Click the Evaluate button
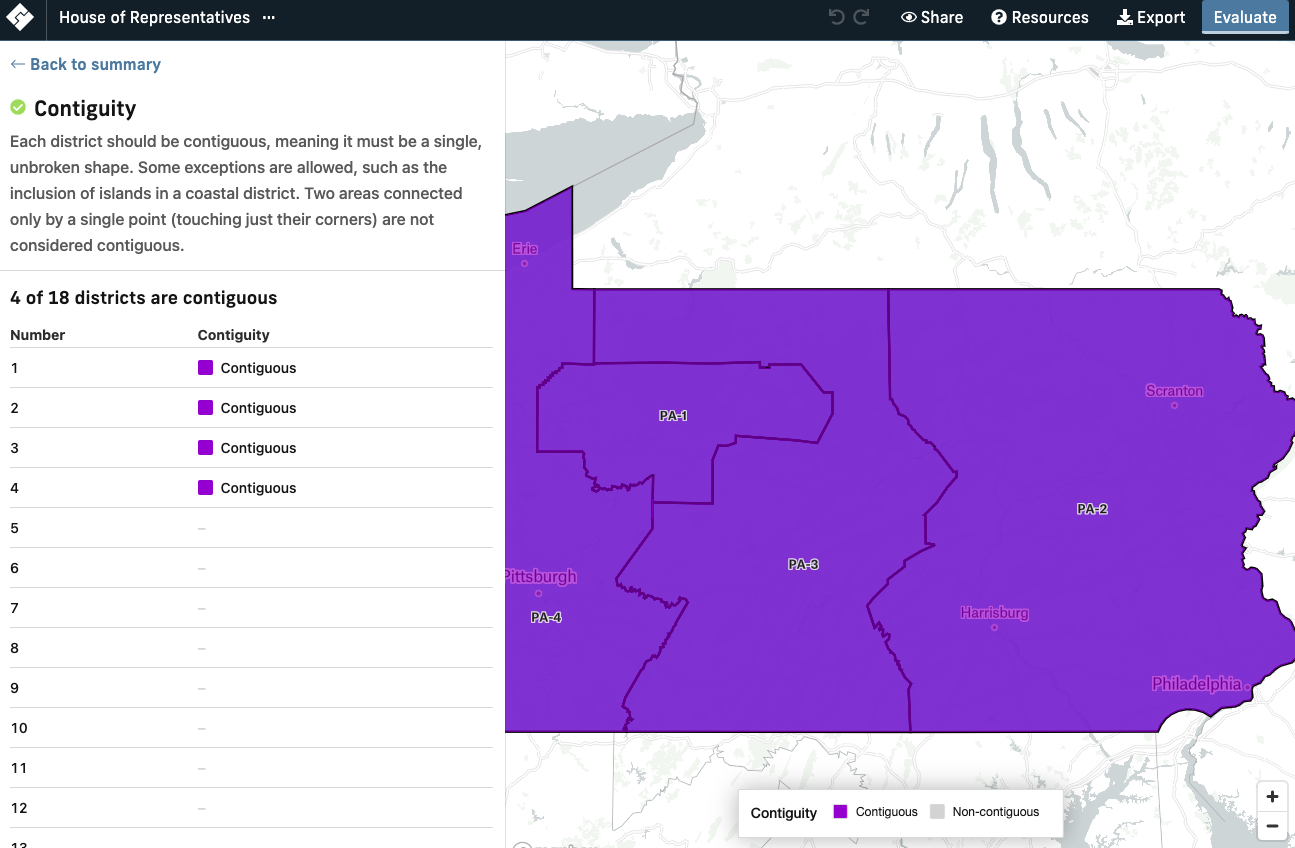Screen dimensions: 1295x848 [x=1244, y=17]
